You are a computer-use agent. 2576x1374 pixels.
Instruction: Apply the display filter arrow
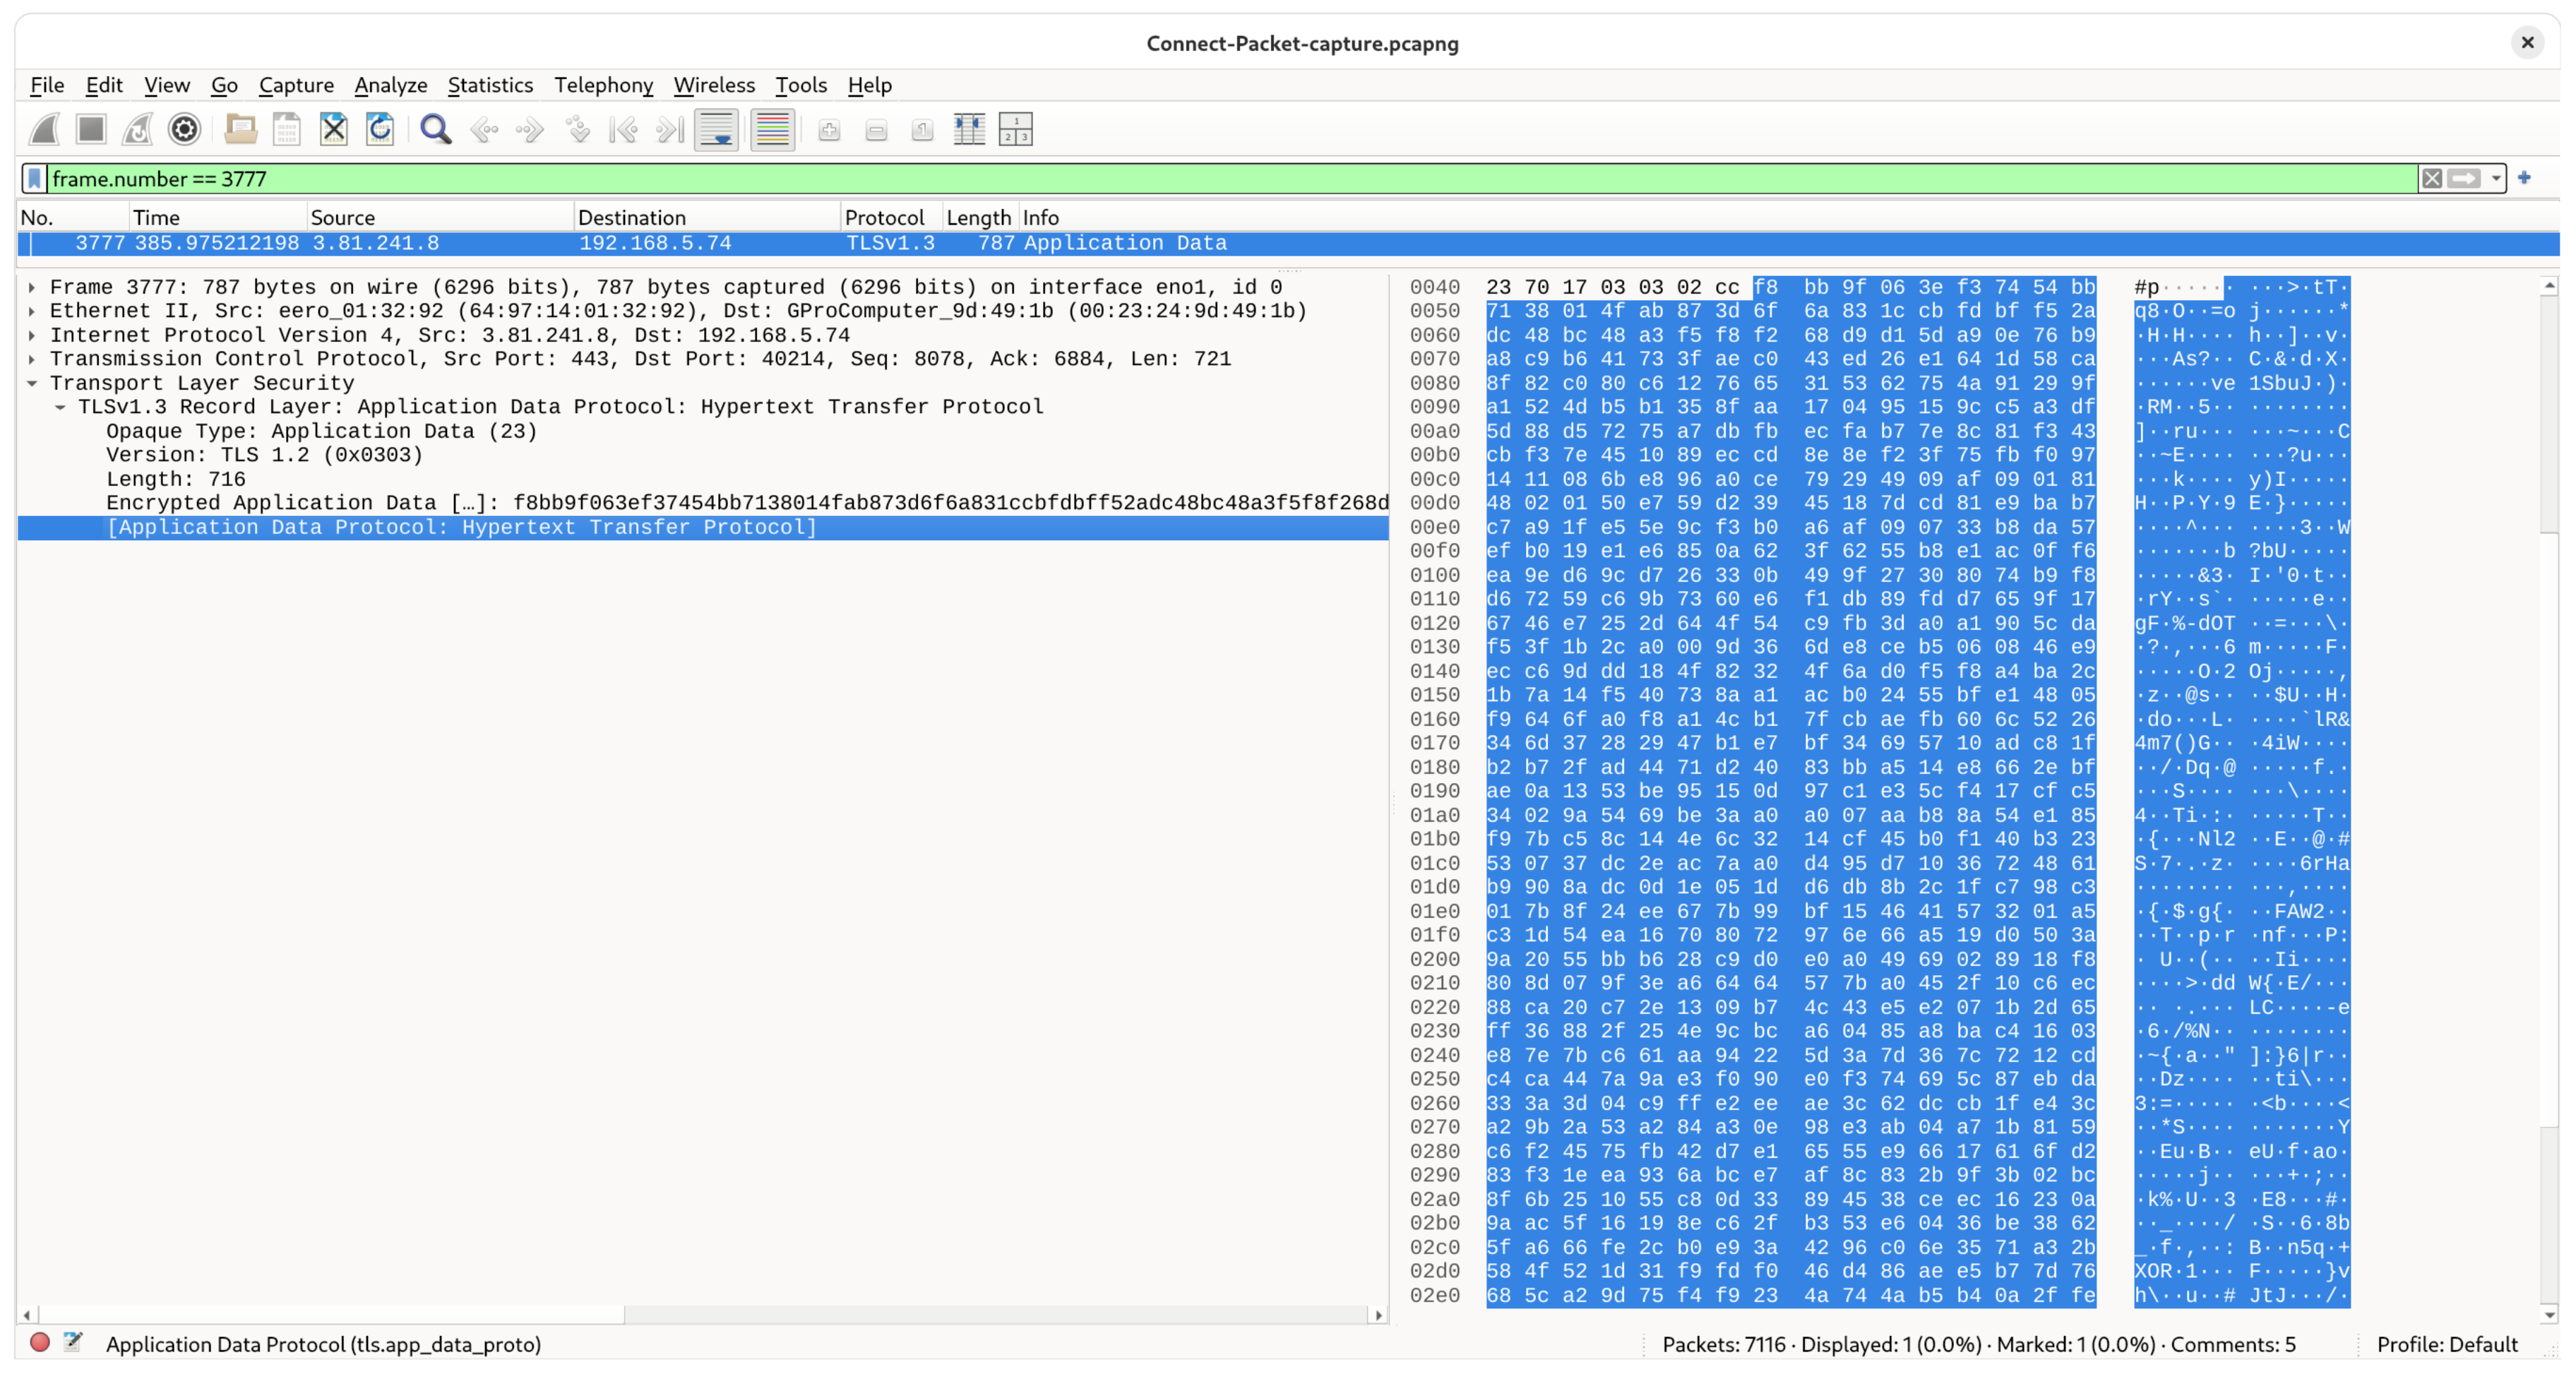pyautogui.click(x=2464, y=179)
